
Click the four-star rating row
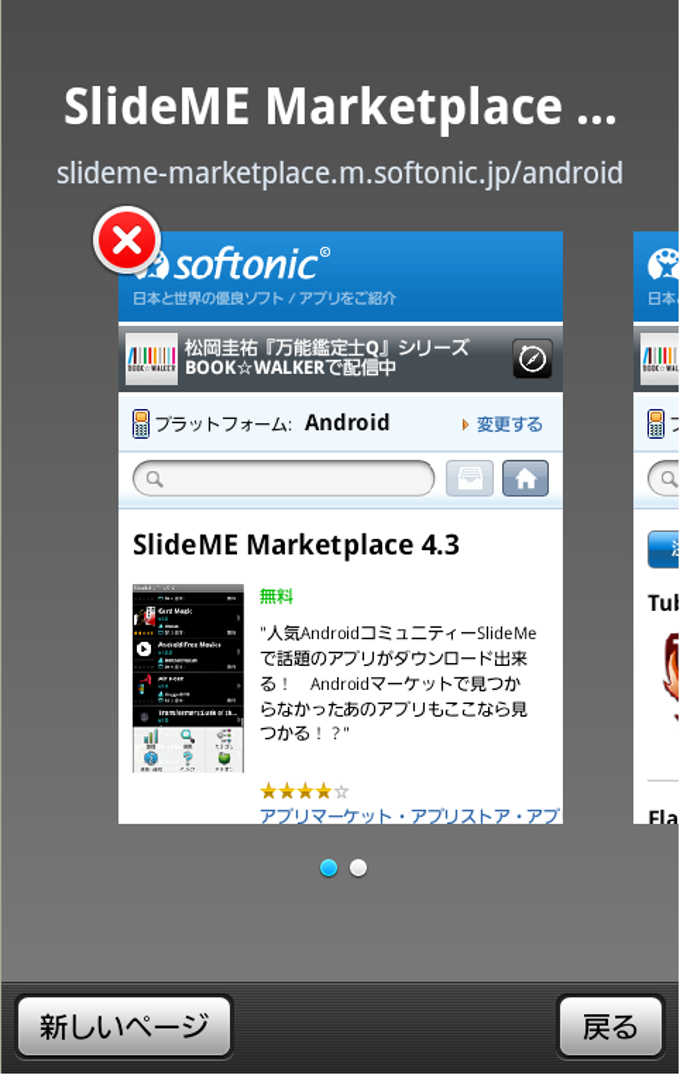coord(304,792)
